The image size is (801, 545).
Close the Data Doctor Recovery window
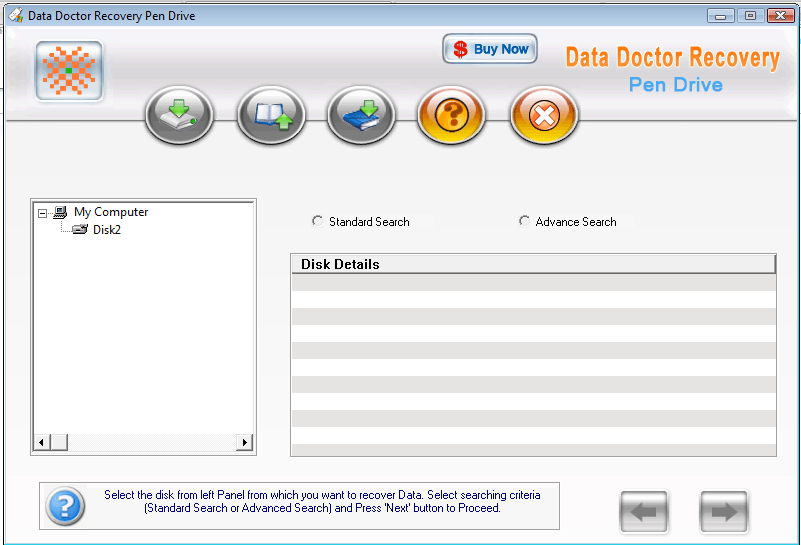point(781,16)
